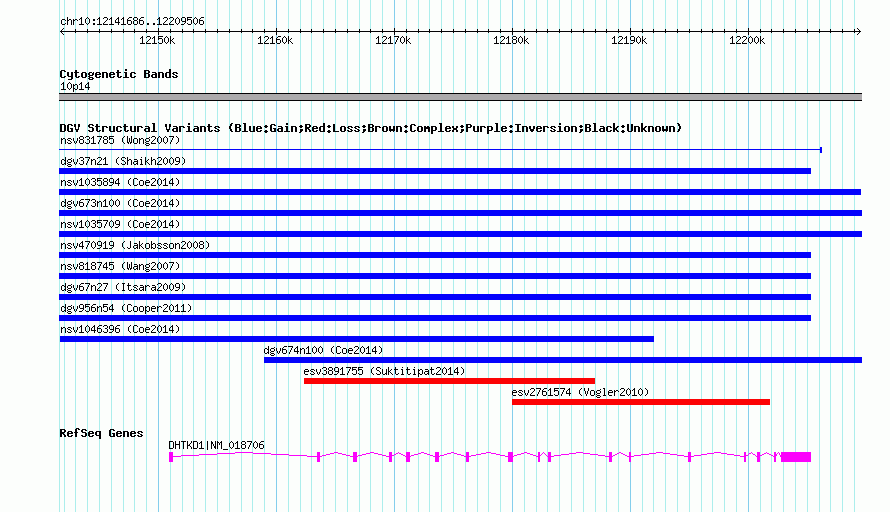Select the DGV Structural Variants track title
Image resolution: width=890 pixels, height=512 pixels.
coord(371,128)
